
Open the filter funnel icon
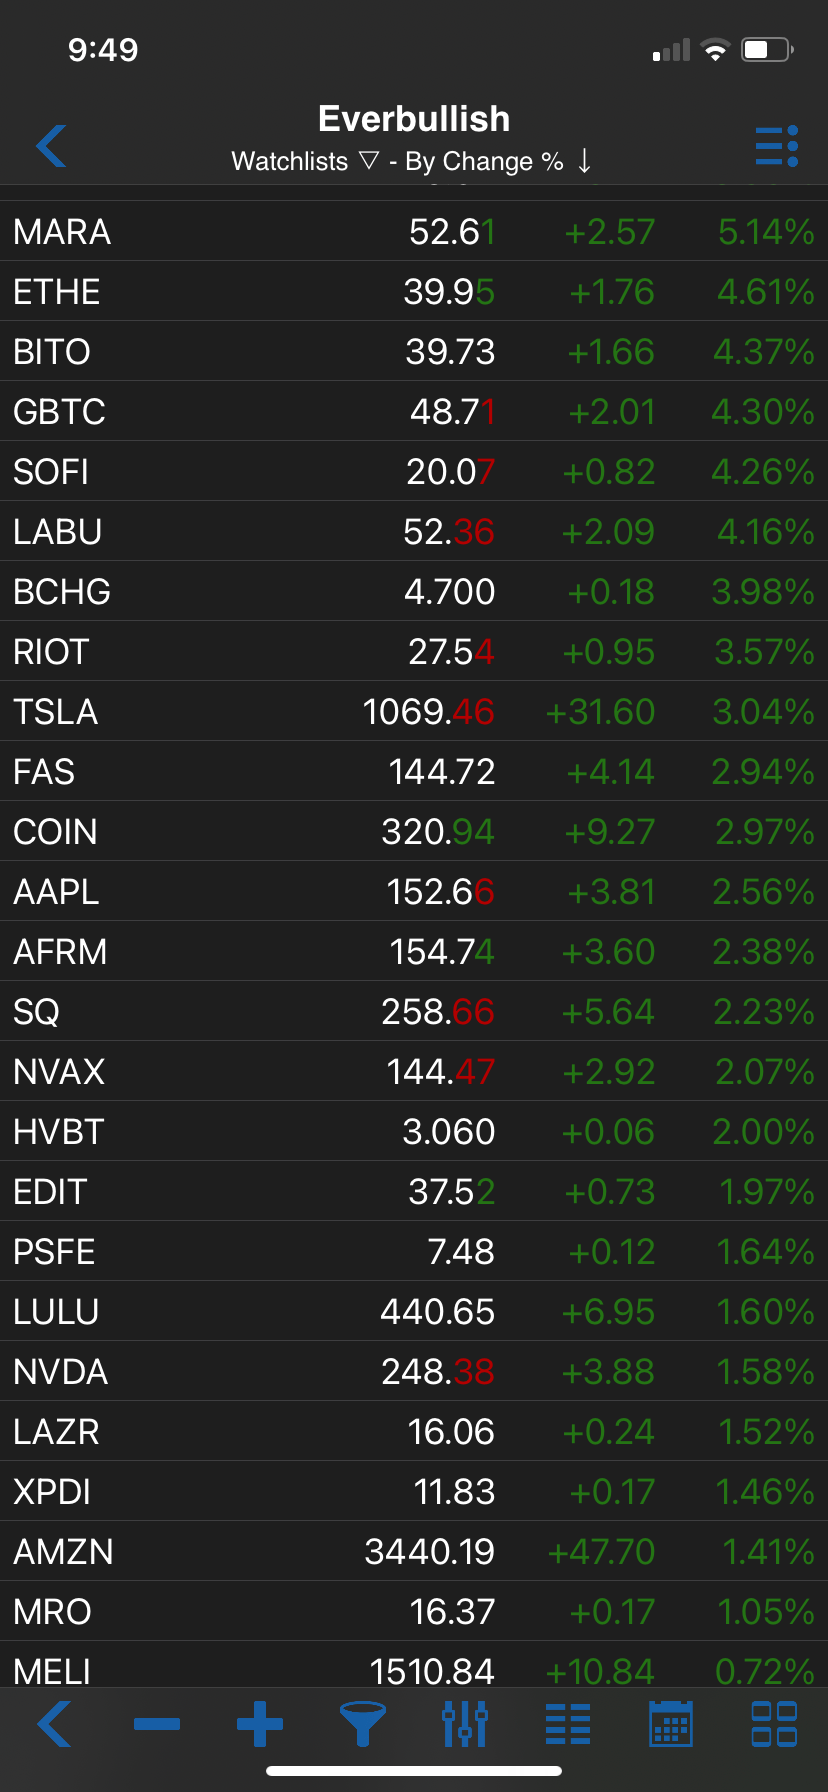(x=363, y=1723)
